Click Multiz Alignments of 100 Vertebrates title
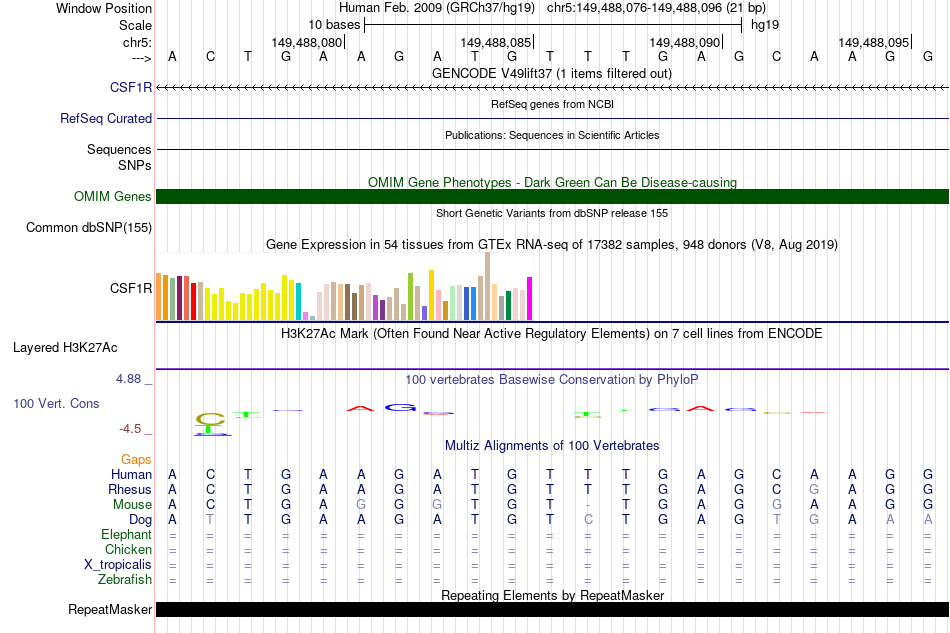Screen dimensions: 950x633 [x=552, y=446]
